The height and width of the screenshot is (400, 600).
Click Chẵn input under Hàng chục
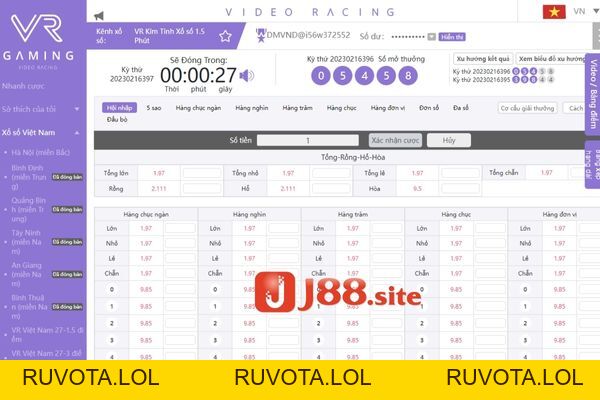490,273
